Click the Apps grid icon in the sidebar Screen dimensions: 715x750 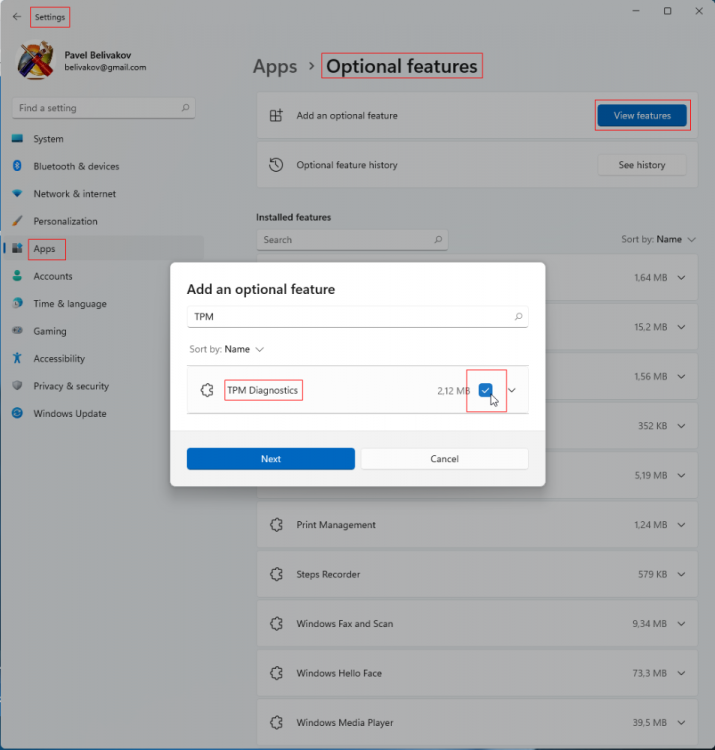coord(17,248)
